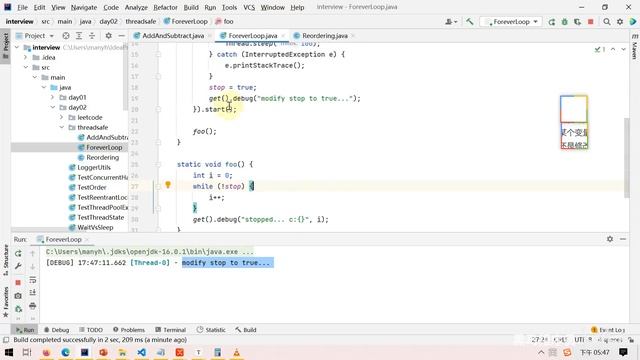The width and height of the screenshot is (640, 360).
Task: Click the threadsafe breadcrumb in navigation bar
Action: point(140,22)
